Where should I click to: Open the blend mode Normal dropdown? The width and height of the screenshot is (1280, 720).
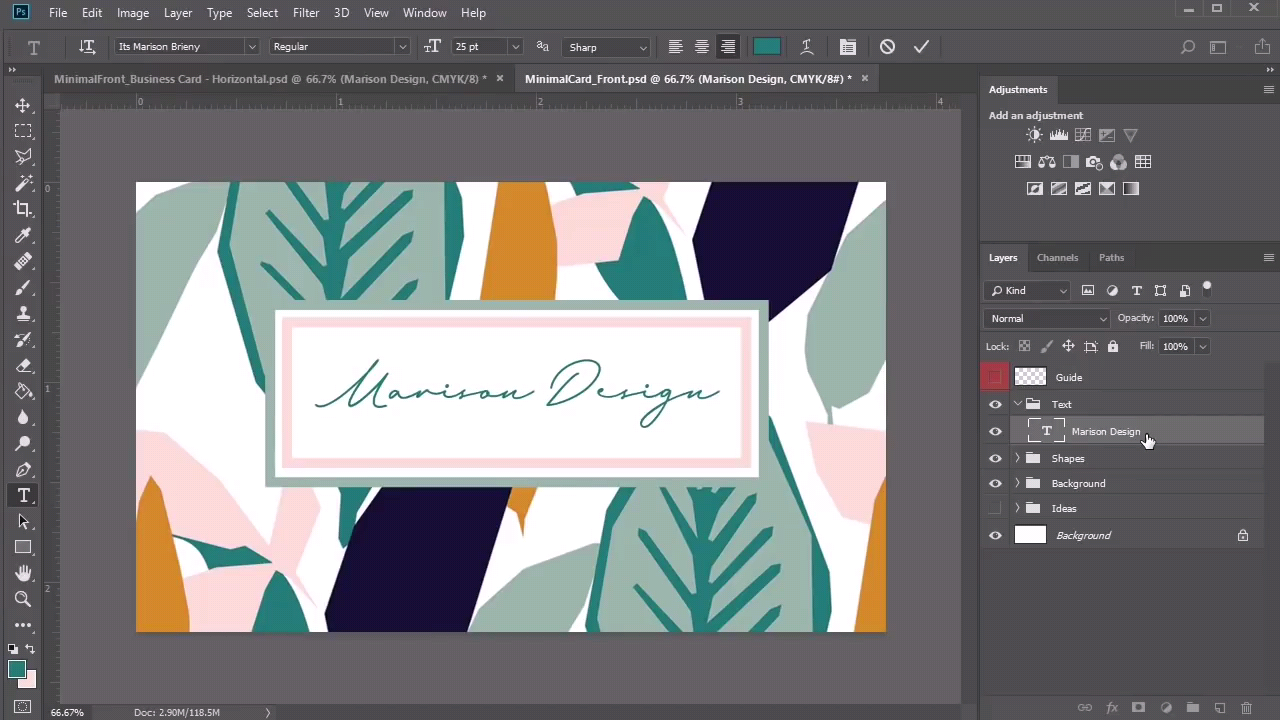coord(1047,318)
